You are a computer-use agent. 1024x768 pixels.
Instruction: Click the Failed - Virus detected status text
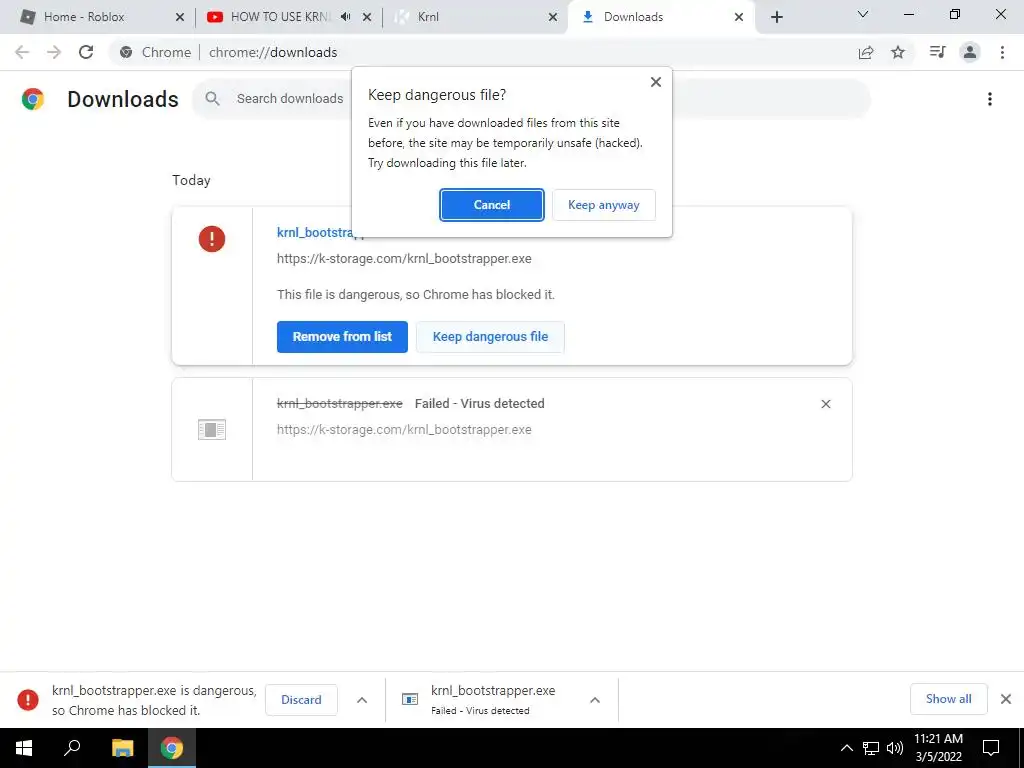(x=479, y=404)
